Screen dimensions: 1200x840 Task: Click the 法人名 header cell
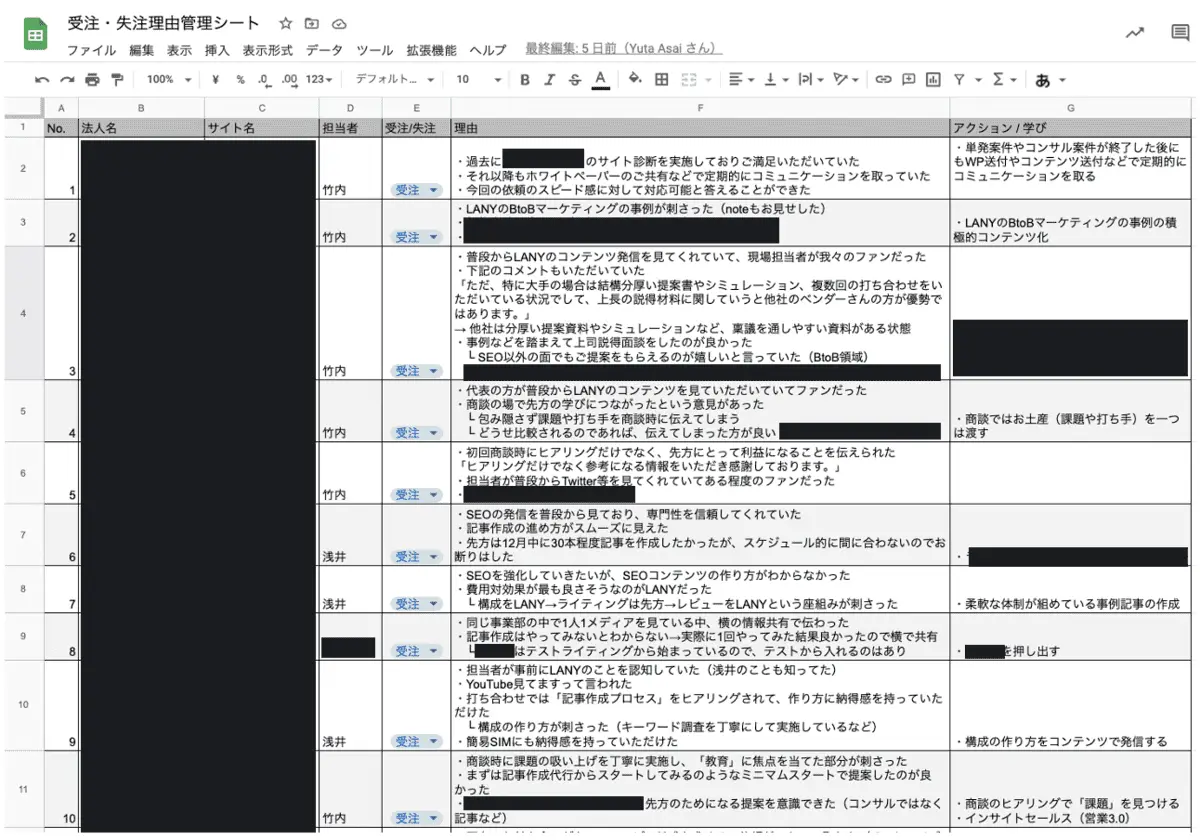click(141, 128)
